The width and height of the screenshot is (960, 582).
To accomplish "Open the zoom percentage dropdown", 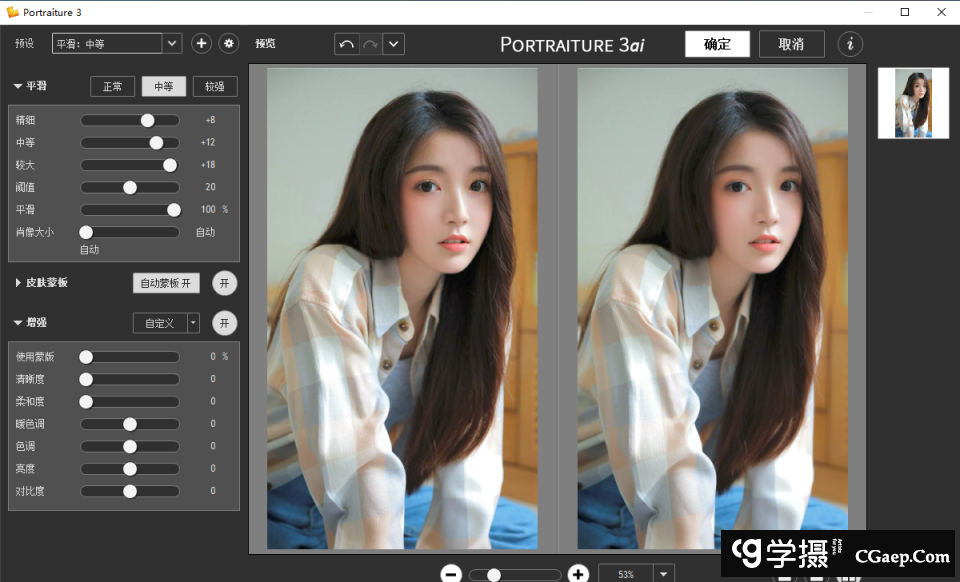I will pos(664,574).
